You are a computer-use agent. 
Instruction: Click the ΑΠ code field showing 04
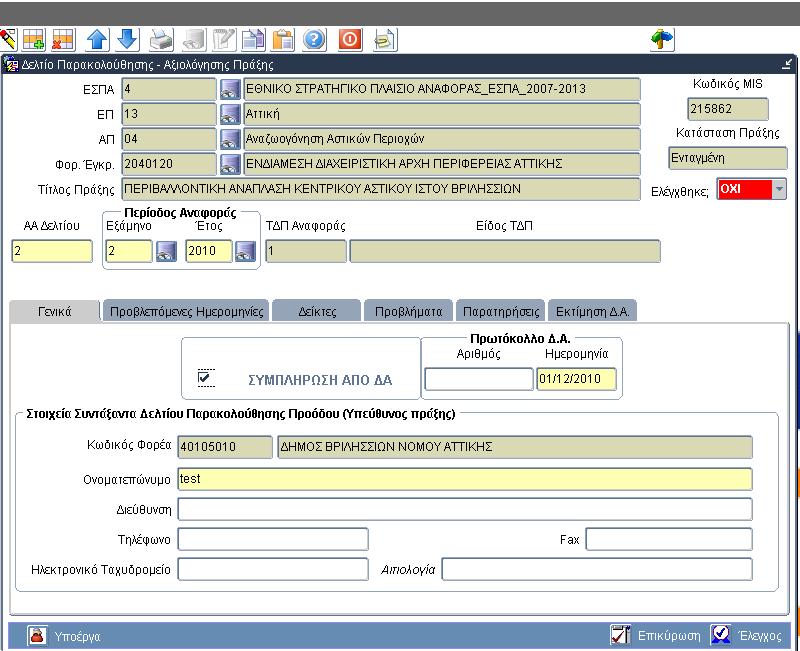(x=169, y=139)
